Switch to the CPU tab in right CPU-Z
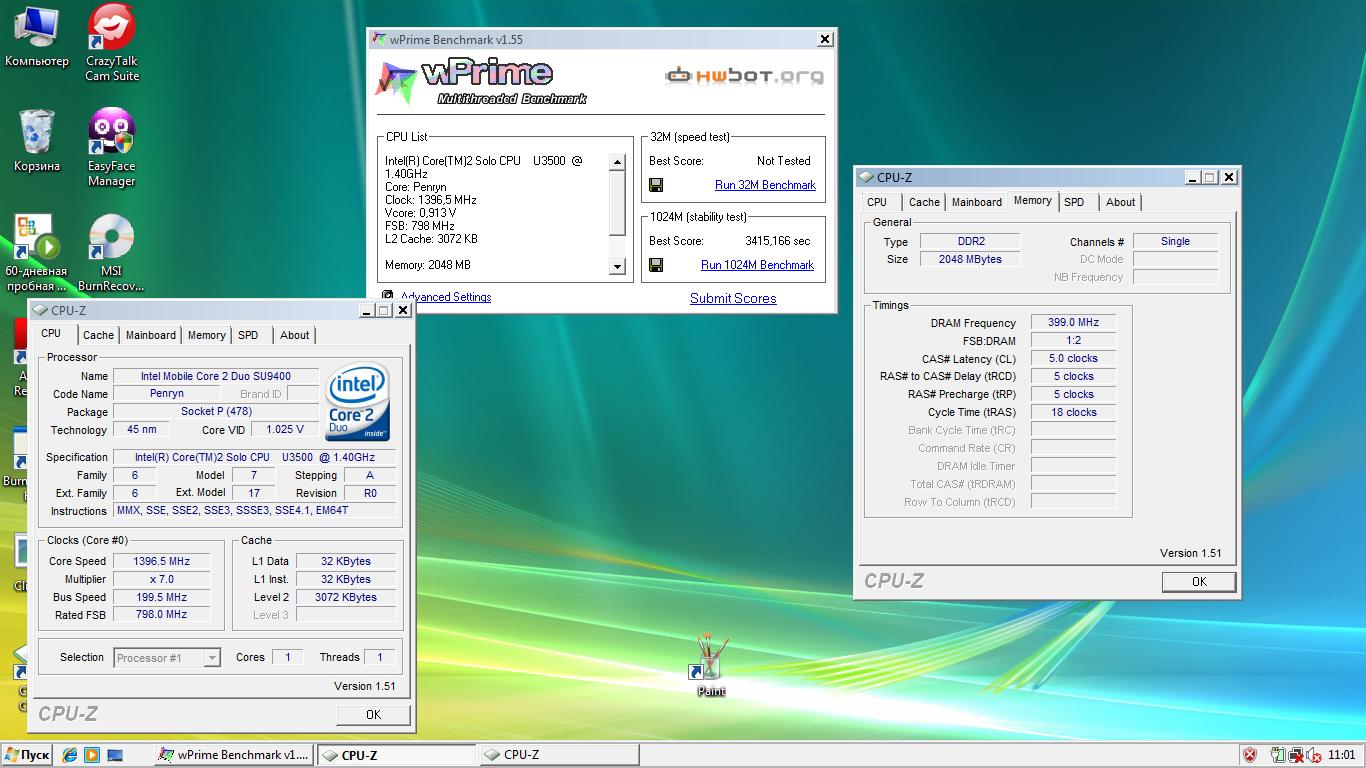This screenshot has width=1366, height=768. tap(877, 202)
